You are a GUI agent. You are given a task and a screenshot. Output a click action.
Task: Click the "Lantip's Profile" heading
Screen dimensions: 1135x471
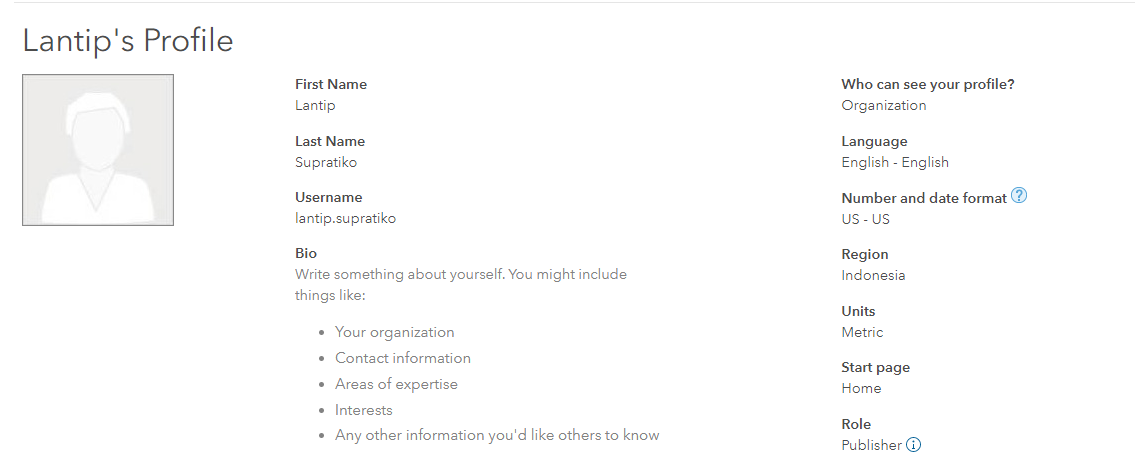(128, 41)
